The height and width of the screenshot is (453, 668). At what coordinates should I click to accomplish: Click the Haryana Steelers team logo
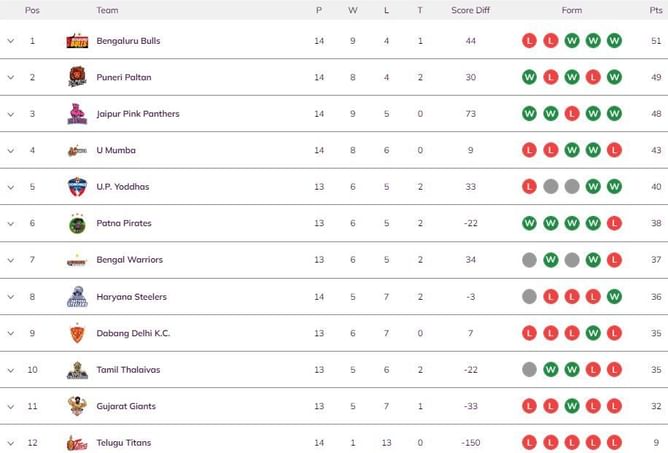77,297
